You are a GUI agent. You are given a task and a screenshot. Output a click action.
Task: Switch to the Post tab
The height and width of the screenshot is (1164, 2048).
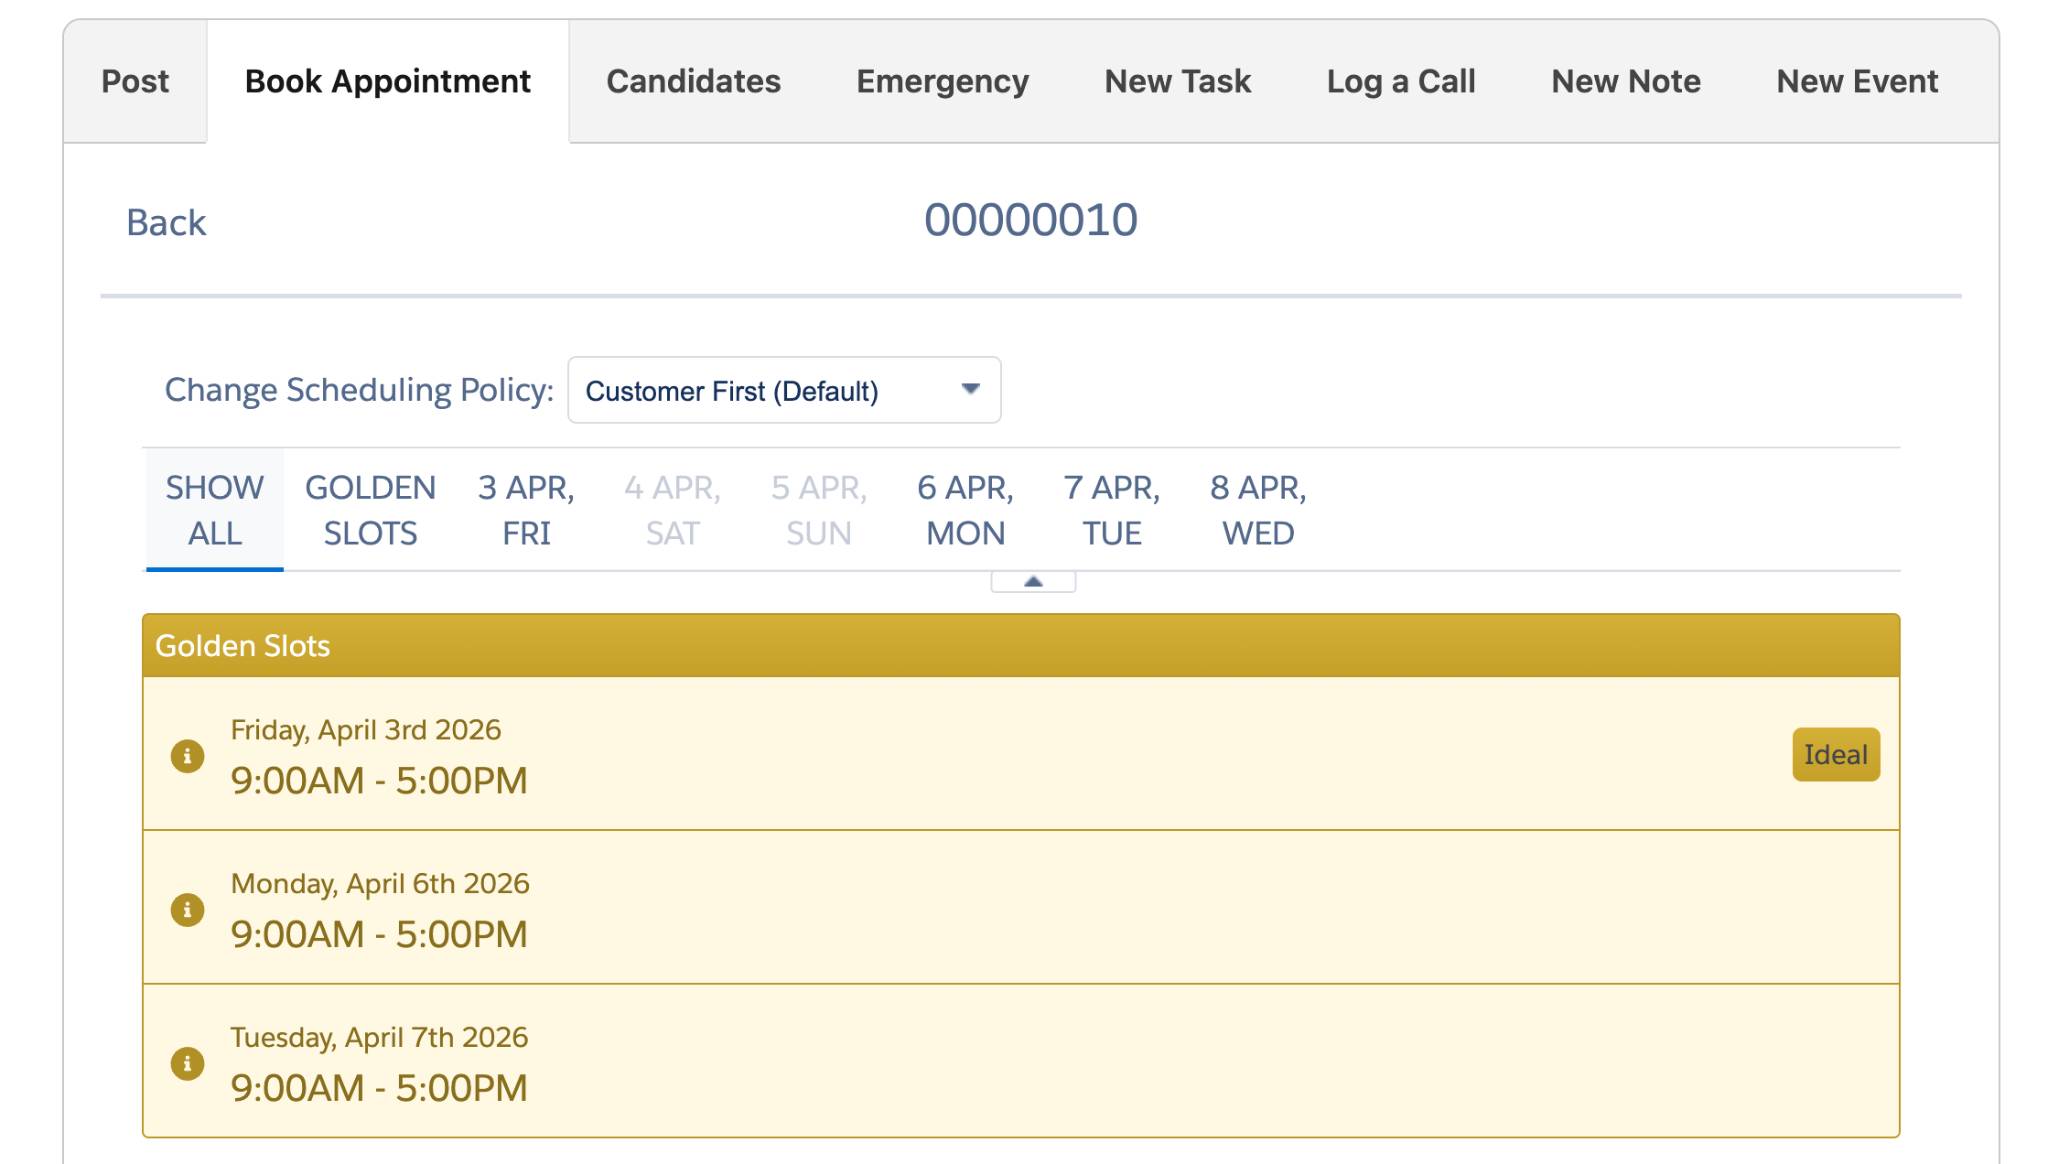tap(135, 81)
